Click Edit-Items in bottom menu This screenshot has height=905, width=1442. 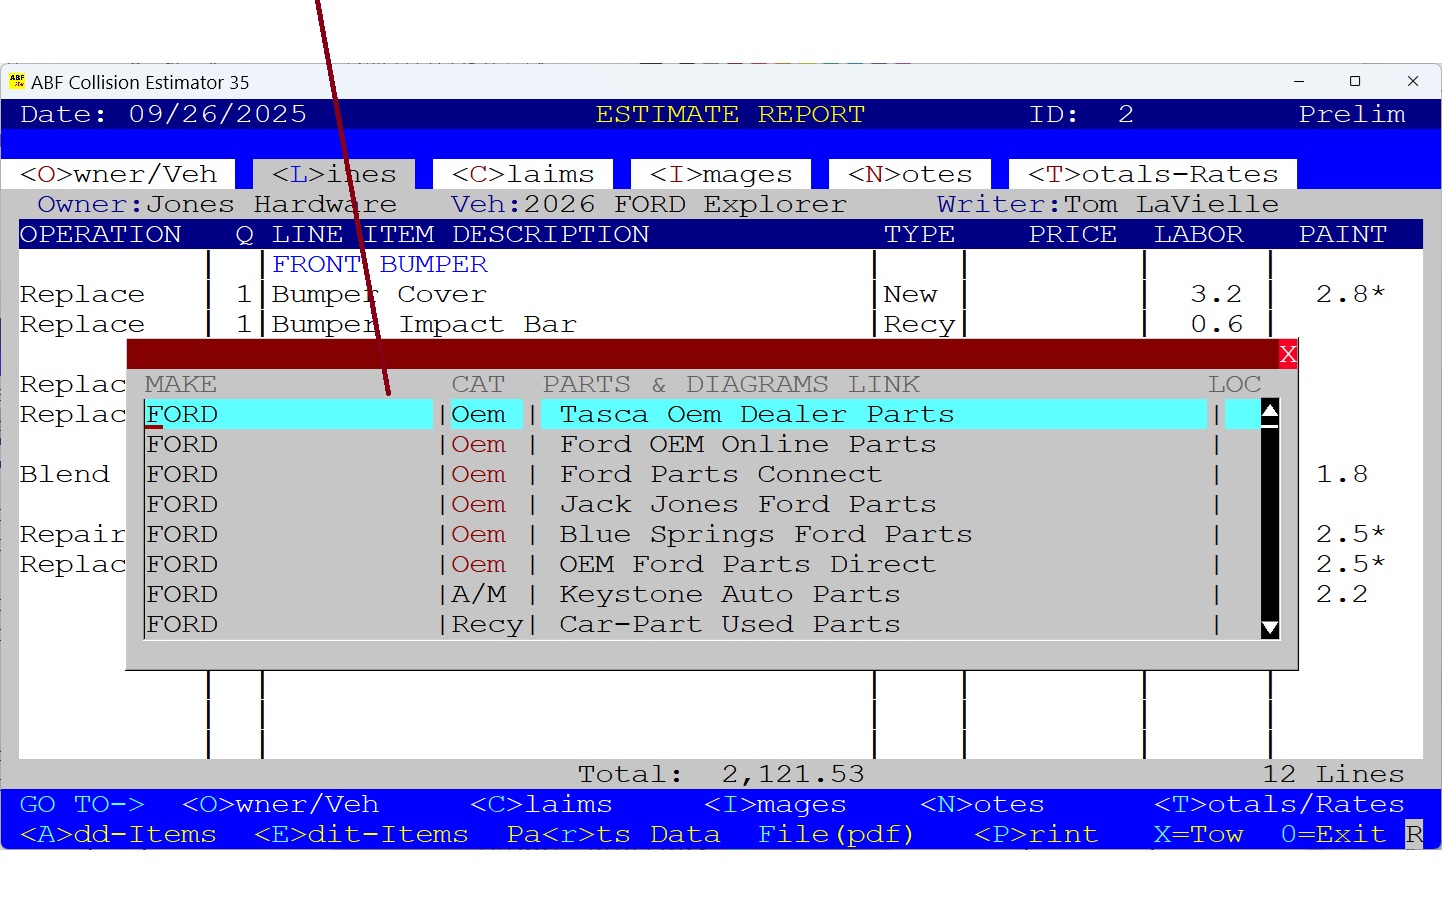click(x=361, y=834)
